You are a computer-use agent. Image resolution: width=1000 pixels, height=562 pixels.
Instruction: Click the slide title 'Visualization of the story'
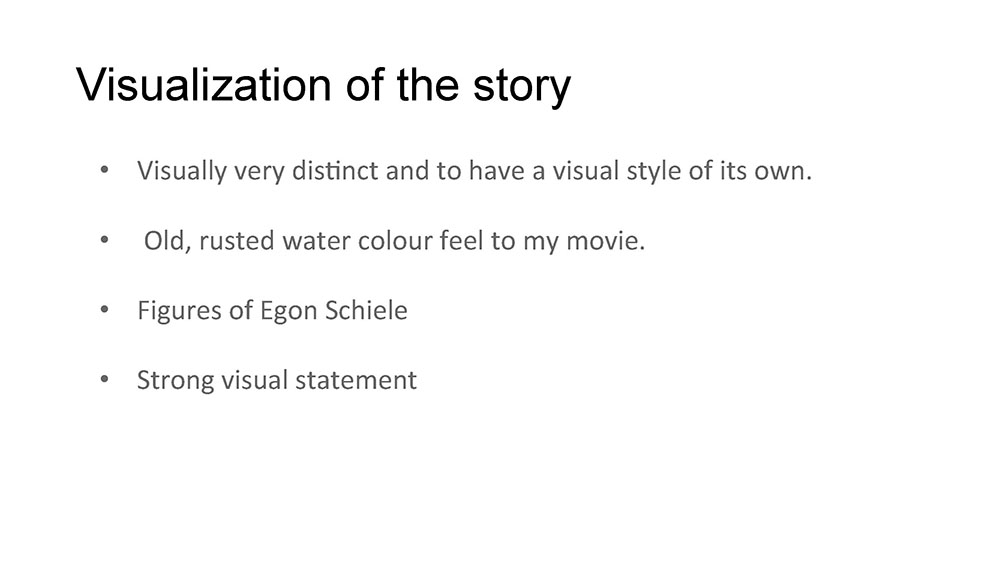pyautogui.click(x=323, y=85)
